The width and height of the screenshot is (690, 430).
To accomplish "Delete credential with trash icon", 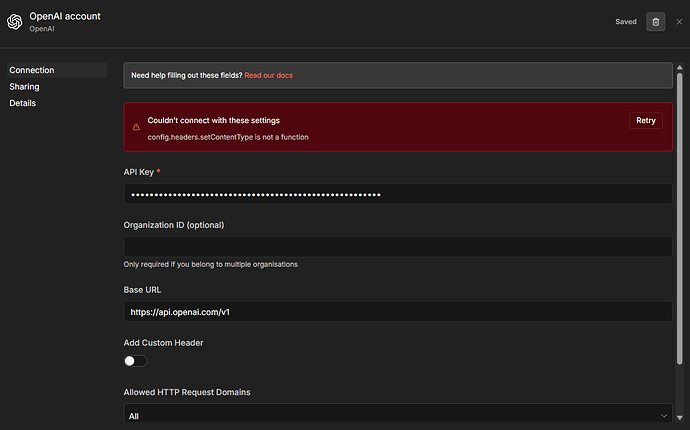I will pos(655,22).
